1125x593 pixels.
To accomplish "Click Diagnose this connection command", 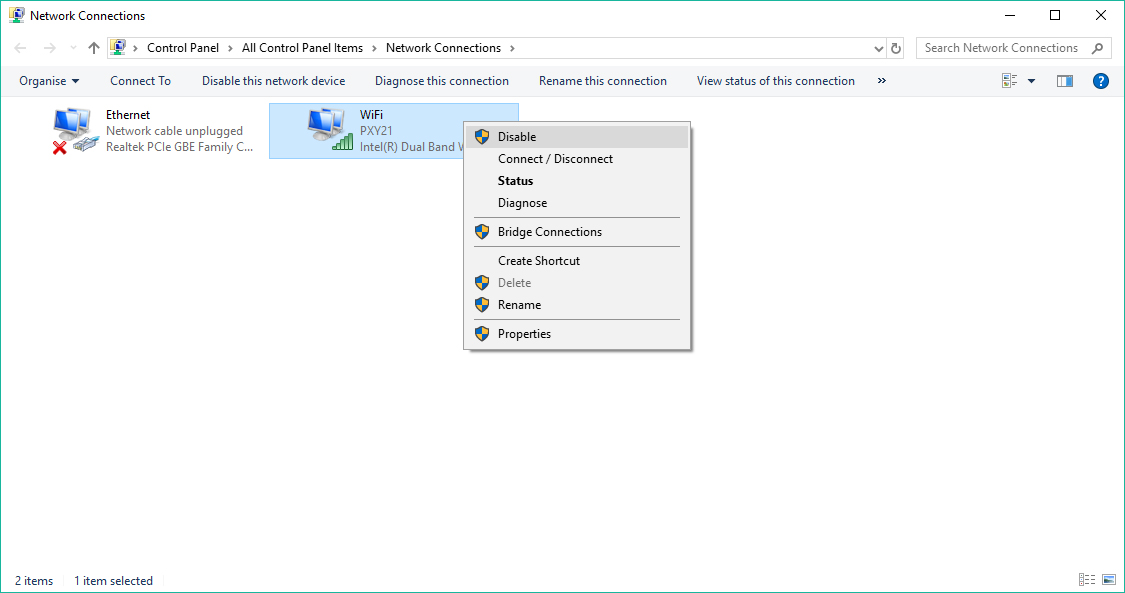I will [x=441, y=80].
